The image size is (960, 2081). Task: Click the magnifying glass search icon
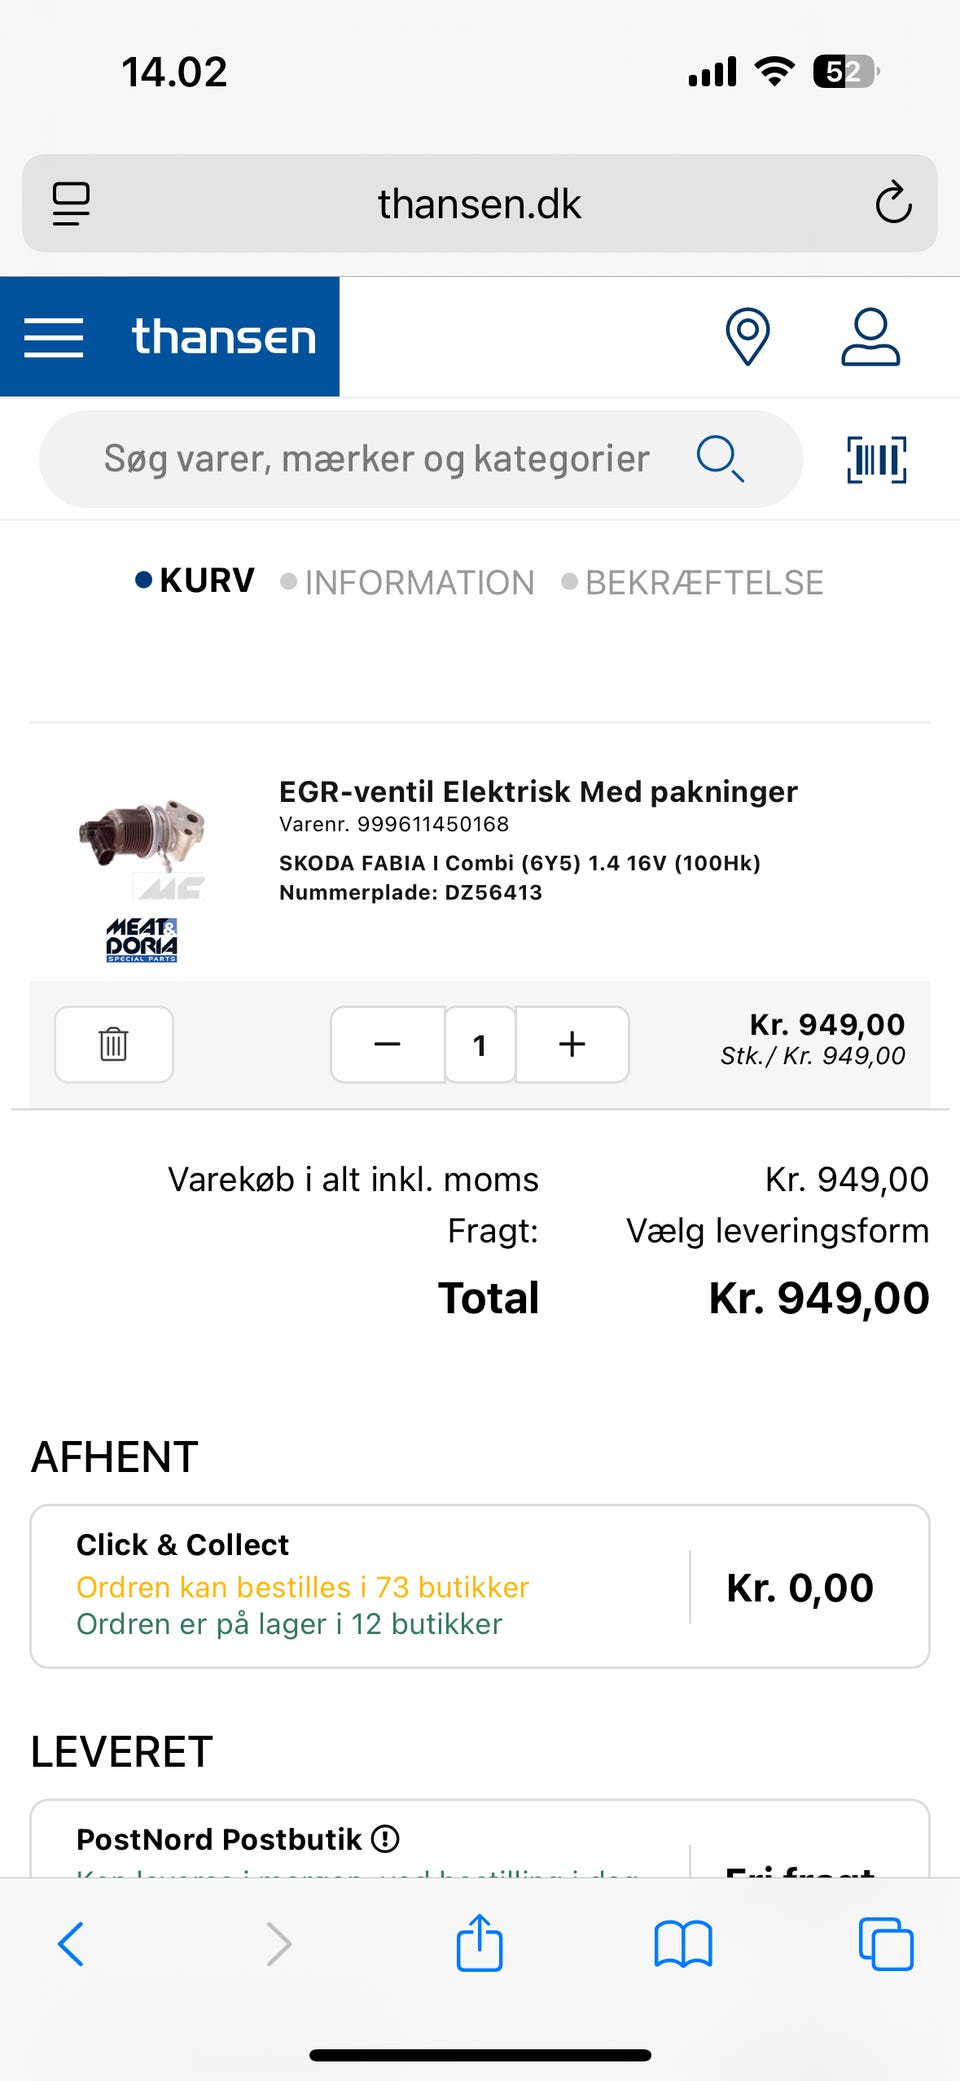(720, 459)
